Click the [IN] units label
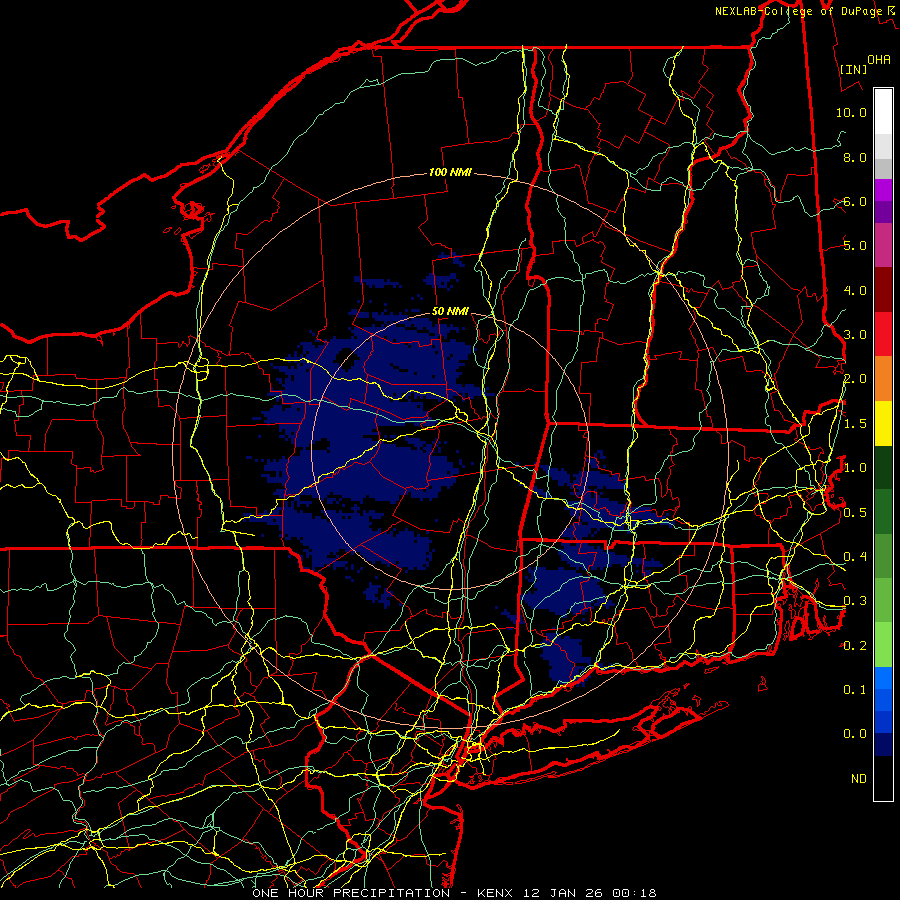The image size is (900, 900). tap(854, 69)
